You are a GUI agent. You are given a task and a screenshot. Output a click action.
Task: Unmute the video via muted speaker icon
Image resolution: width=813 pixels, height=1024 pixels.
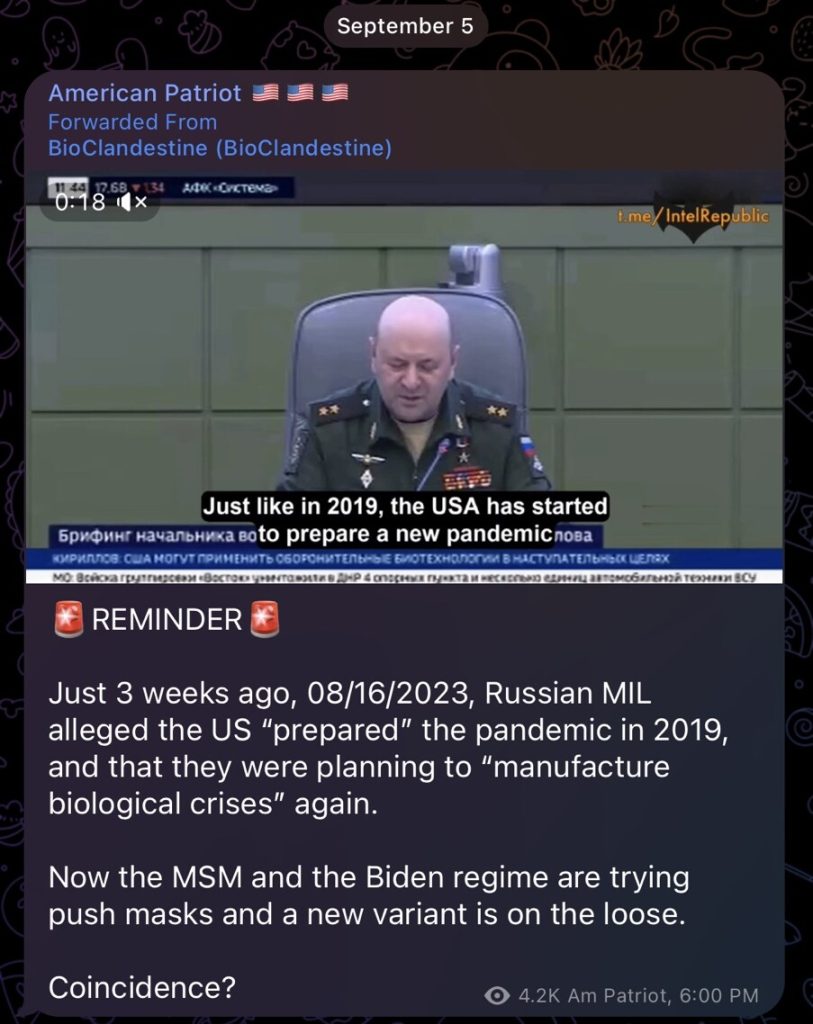coord(132,202)
